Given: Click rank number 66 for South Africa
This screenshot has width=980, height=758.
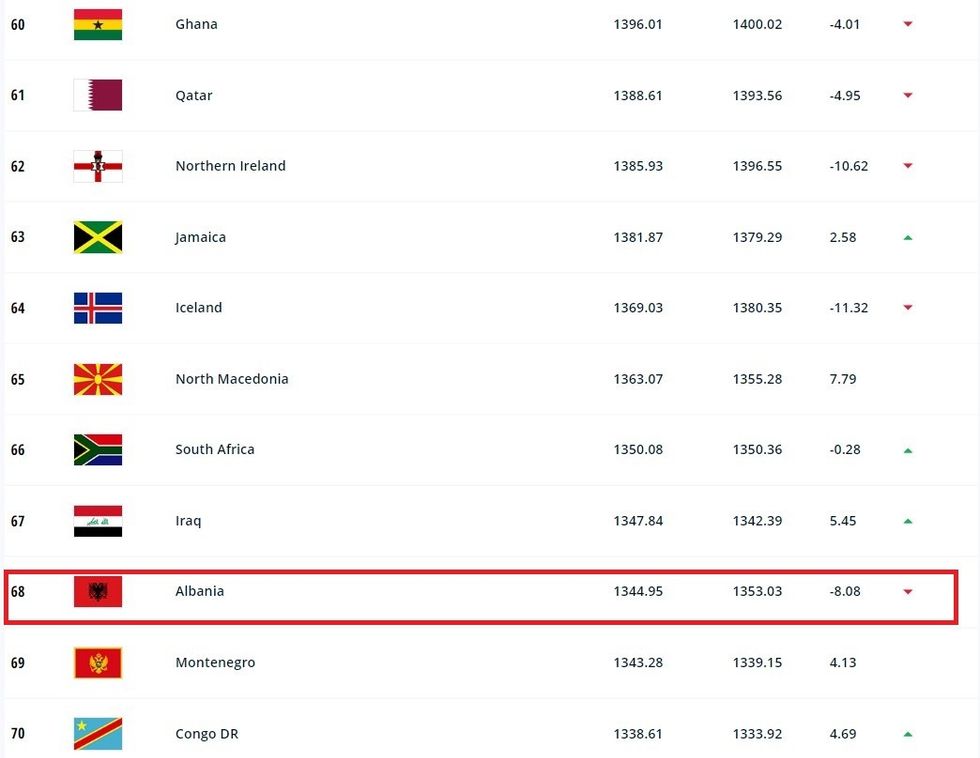Looking at the screenshot, I should coord(18,450).
